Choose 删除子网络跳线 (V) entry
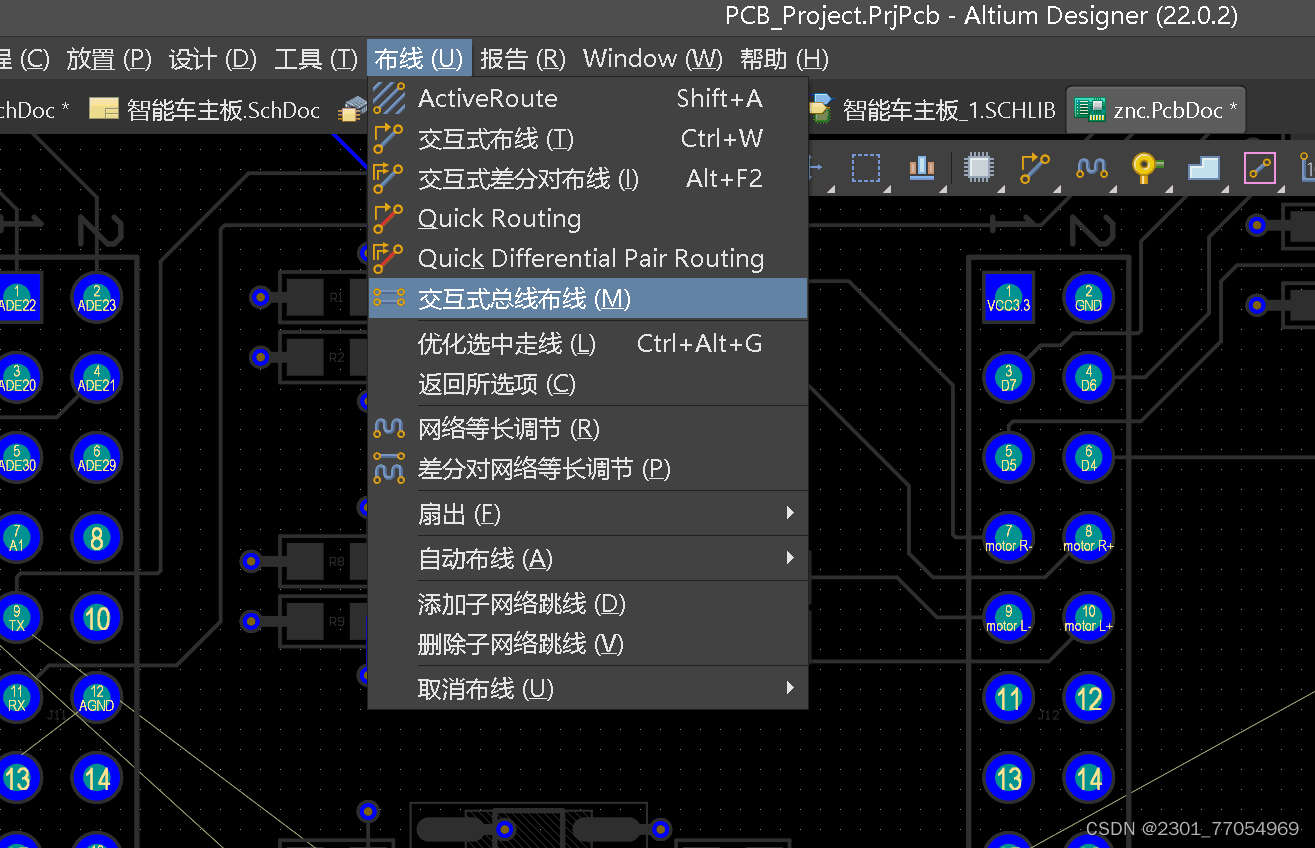 click(x=588, y=644)
